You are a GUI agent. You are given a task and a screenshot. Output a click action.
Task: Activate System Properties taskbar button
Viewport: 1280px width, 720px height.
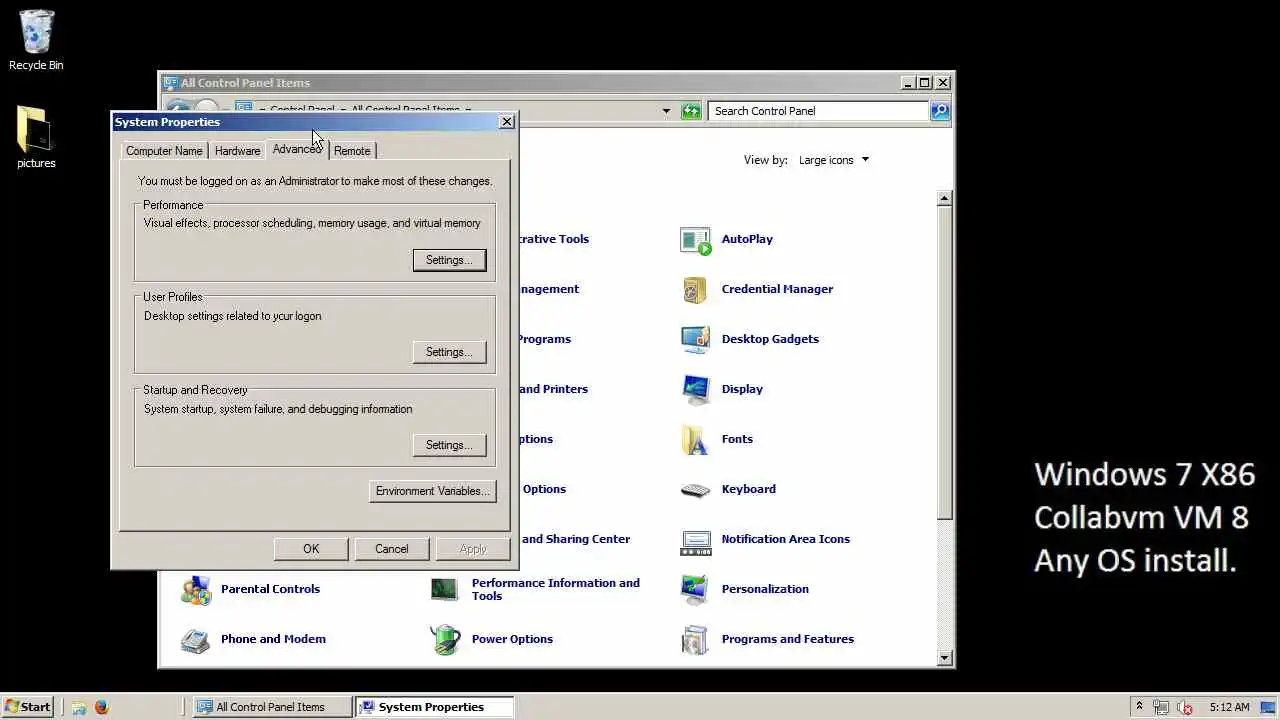point(434,707)
